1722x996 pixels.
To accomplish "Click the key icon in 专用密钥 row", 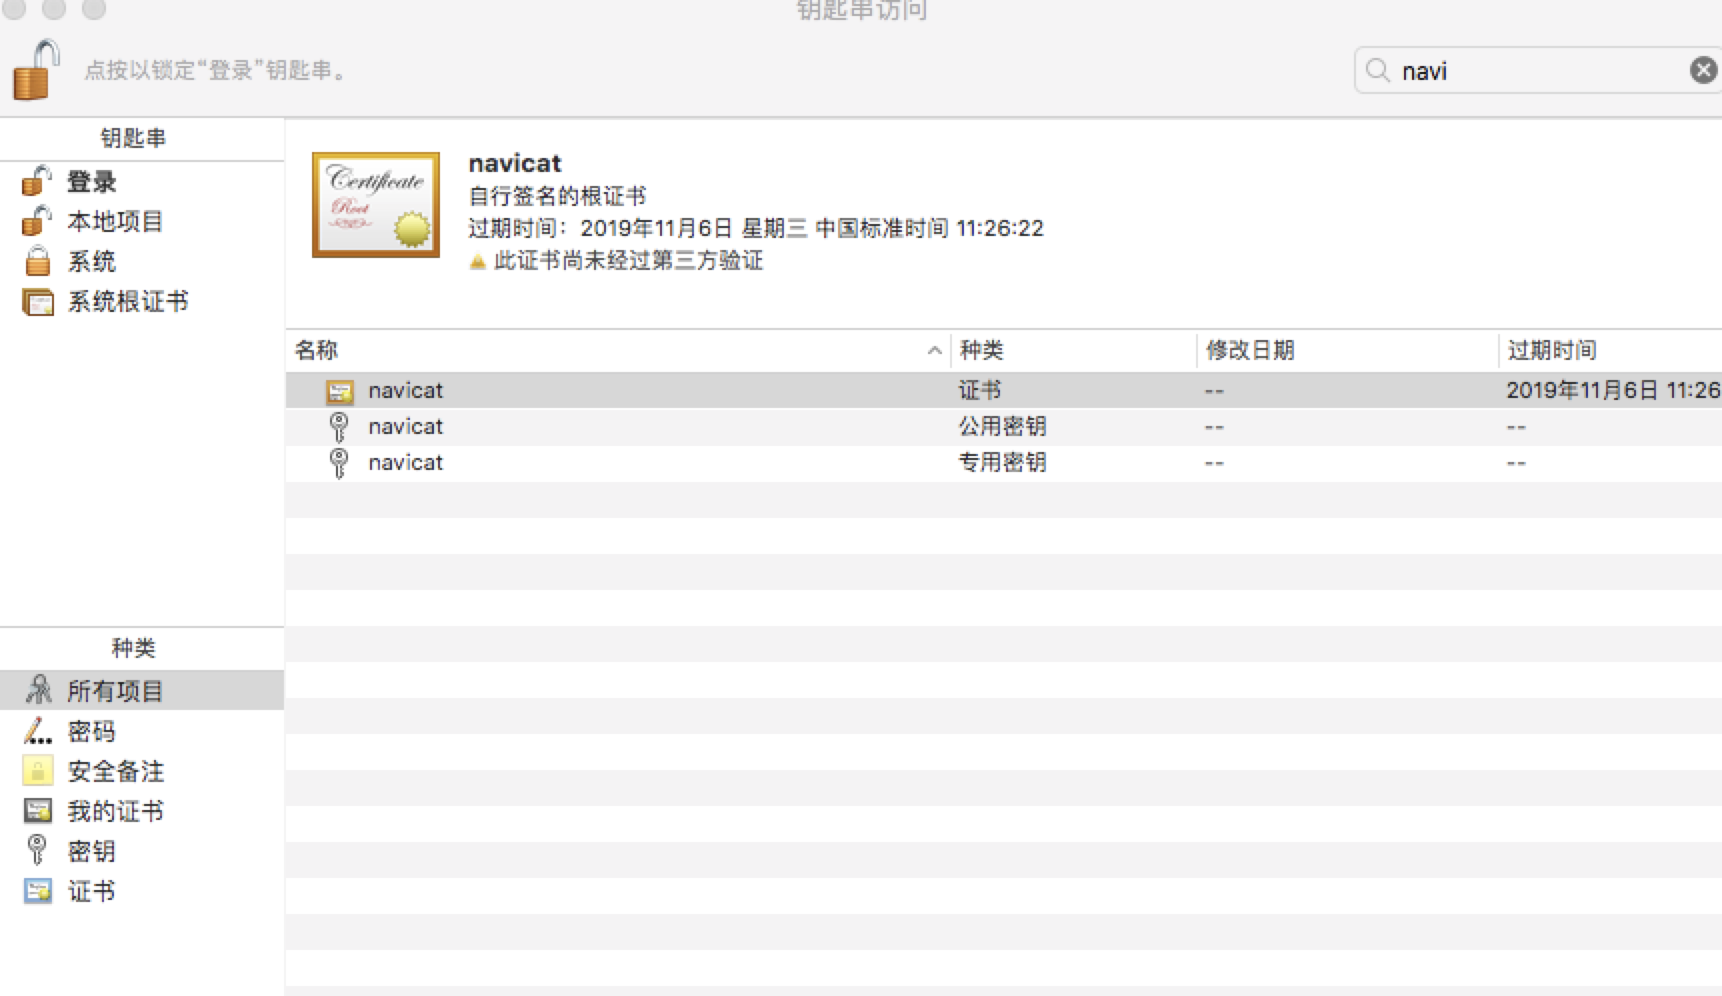I will coord(339,463).
